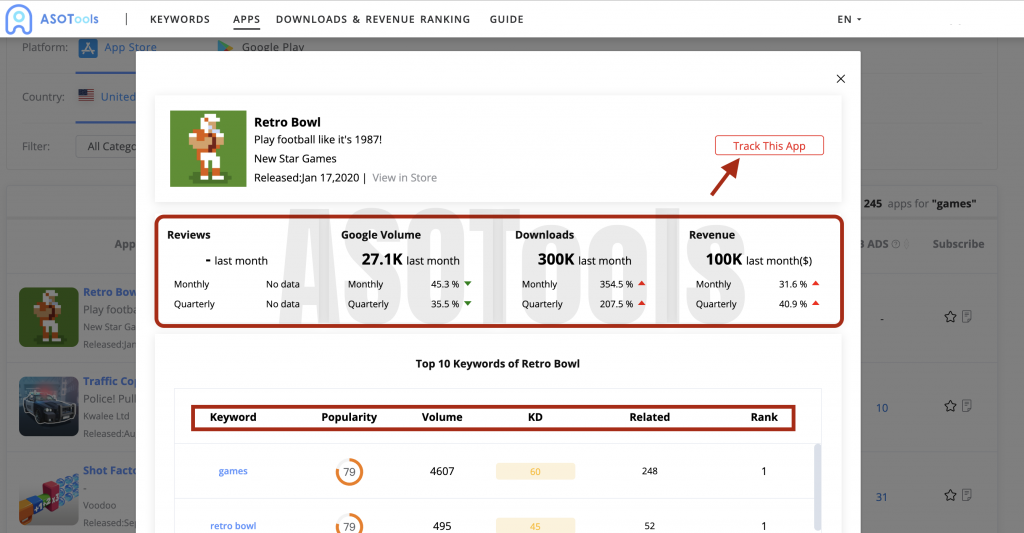This screenshot has width=1024, height=533.
Task: Open Shot Factor app link in list
Action: click(109, 470)
